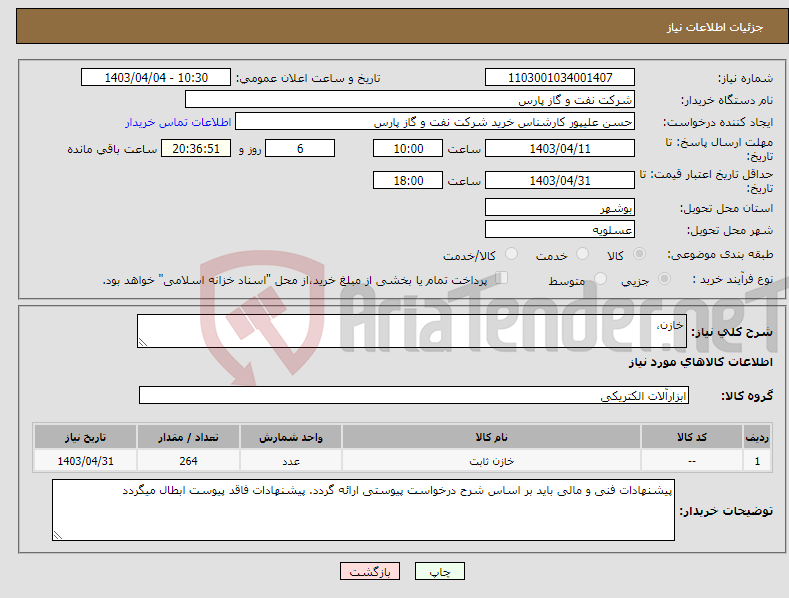Click the announcement date field 1403/04/04 - 10:30
789x598 pixels.
click(155, 78)
